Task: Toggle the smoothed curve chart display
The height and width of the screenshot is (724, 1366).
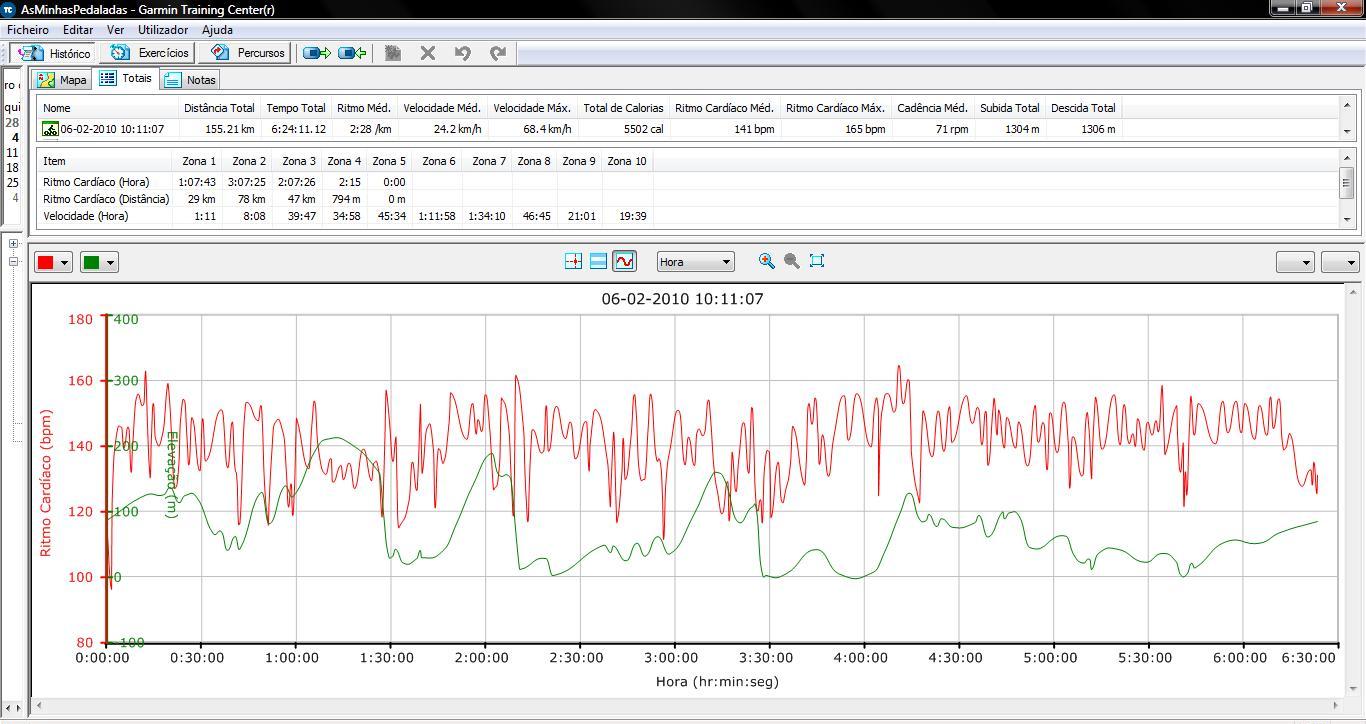Action: (623, 261)
